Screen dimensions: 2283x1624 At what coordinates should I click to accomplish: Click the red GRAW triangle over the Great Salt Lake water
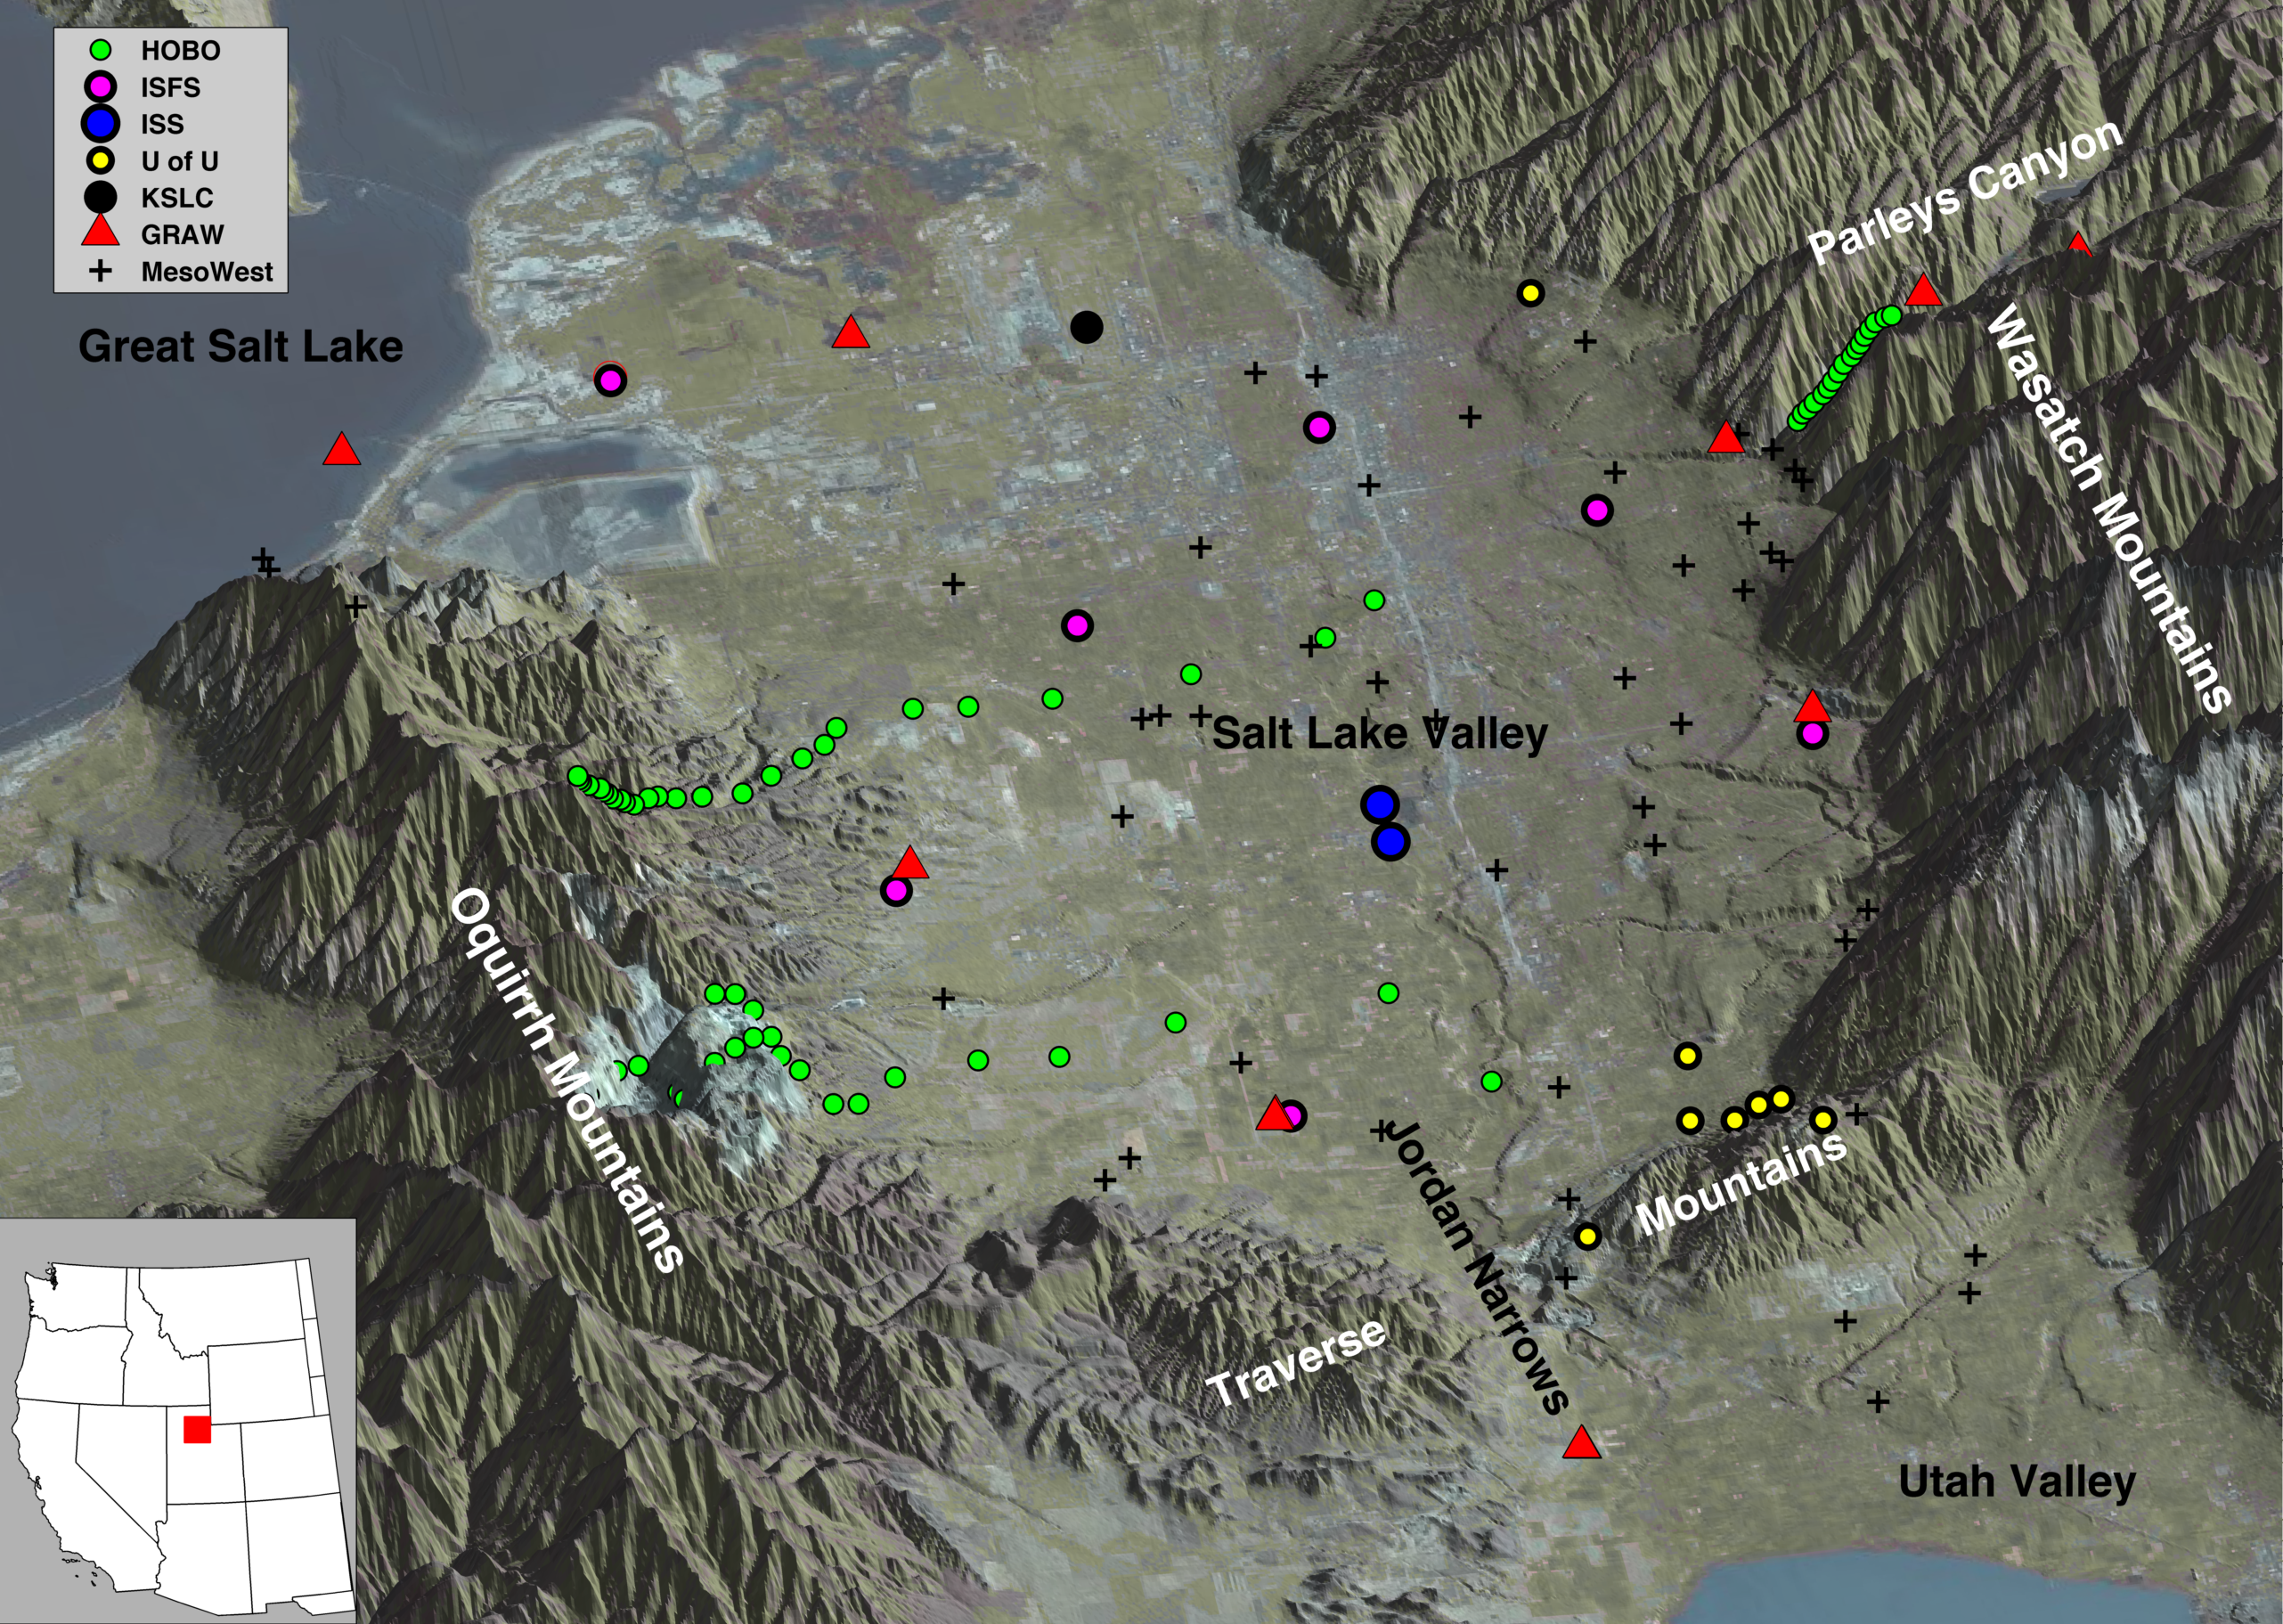pyautogui.click(x=342, y=450)
